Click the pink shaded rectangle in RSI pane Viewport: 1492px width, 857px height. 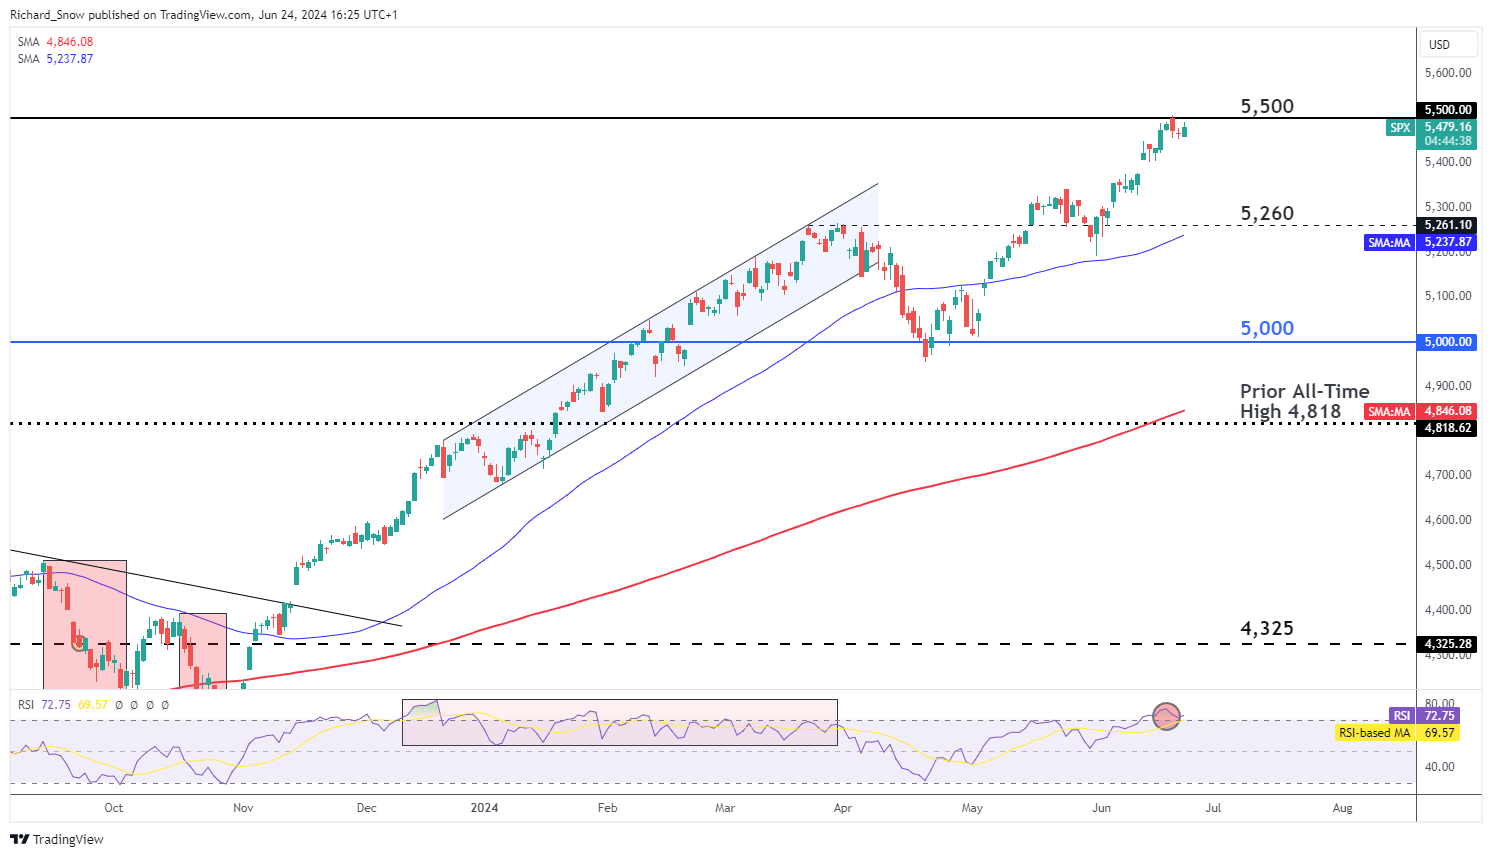point(620,722)
